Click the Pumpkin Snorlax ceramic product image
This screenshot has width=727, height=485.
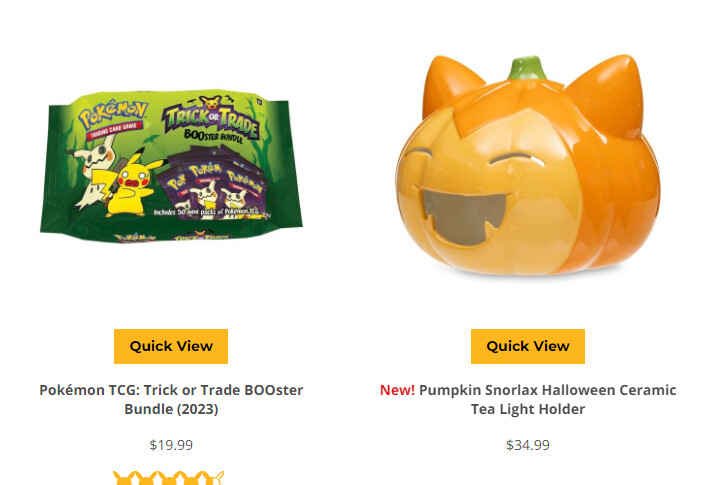tap(528, 166)
